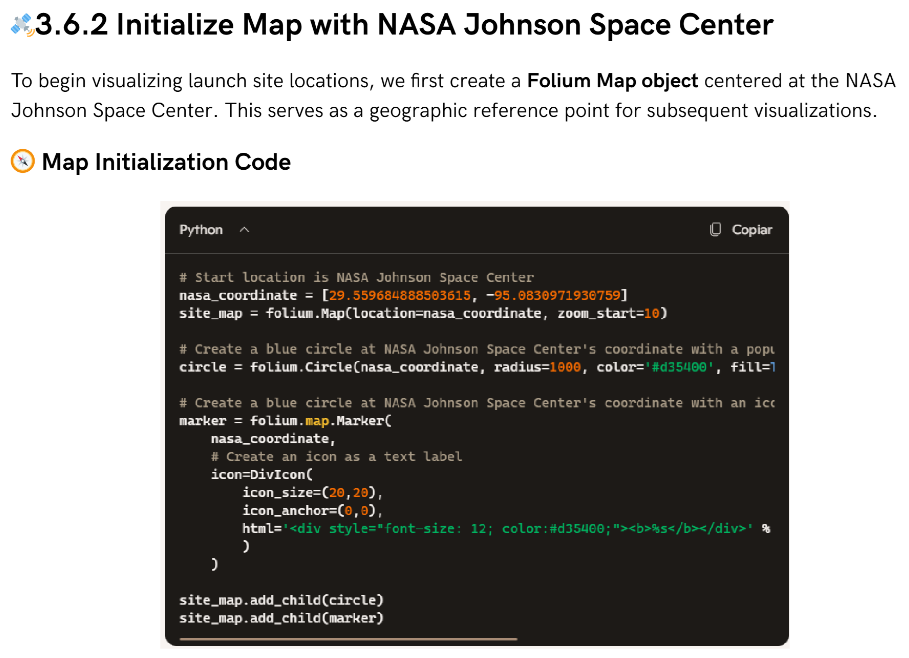Click the radius=1000 parameter
Viewport: 909px width, 658px height.
coord(537,367)
